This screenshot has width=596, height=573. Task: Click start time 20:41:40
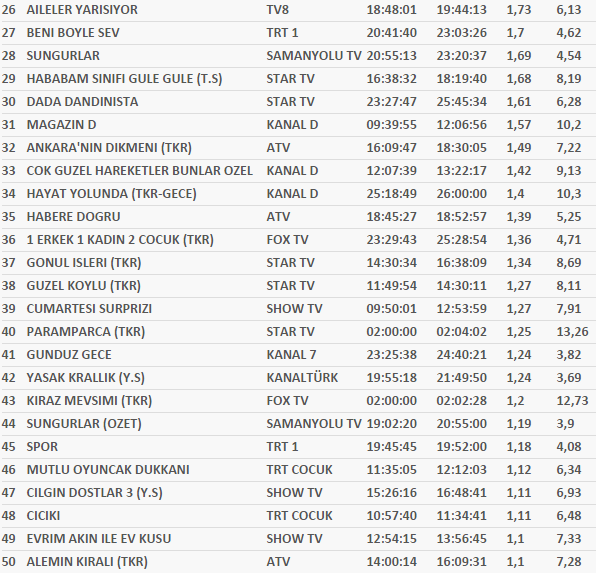tap(392, 33)
